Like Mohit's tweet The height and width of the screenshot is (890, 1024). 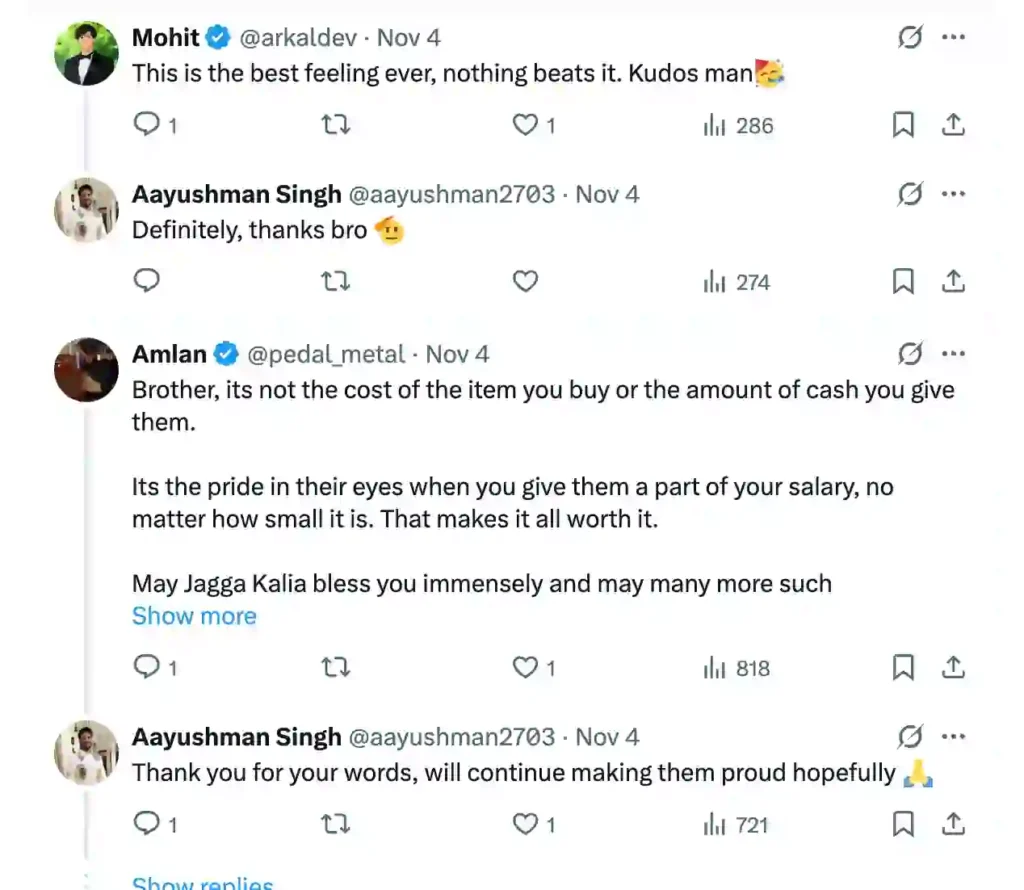pyautogui.click(x=525, y=125)
